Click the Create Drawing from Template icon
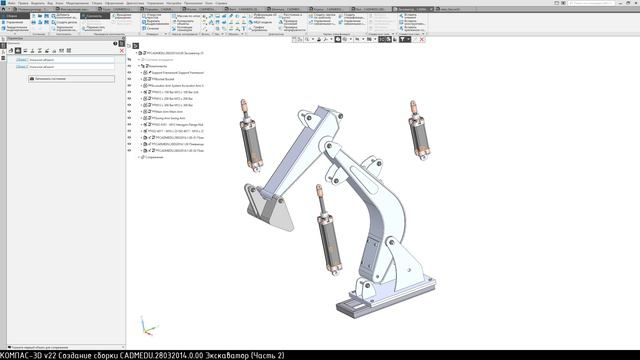The height and width of the screenshot is (360, 640). click(x=311, y=16)
